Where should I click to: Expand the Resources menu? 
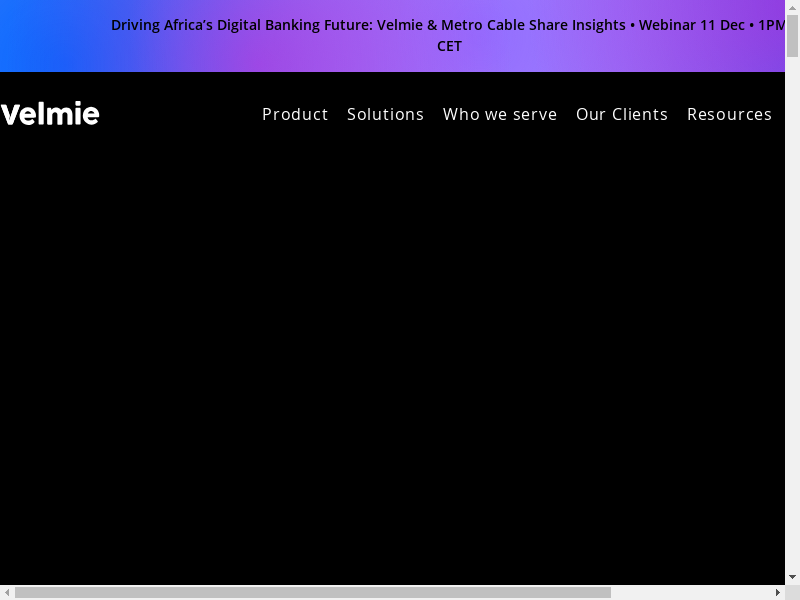[x=729, y=114]
